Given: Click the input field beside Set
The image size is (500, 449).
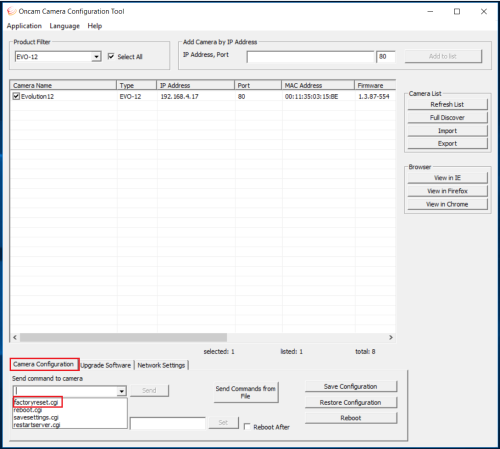Looking at the screenshot, I should click(x=168, y=423).
